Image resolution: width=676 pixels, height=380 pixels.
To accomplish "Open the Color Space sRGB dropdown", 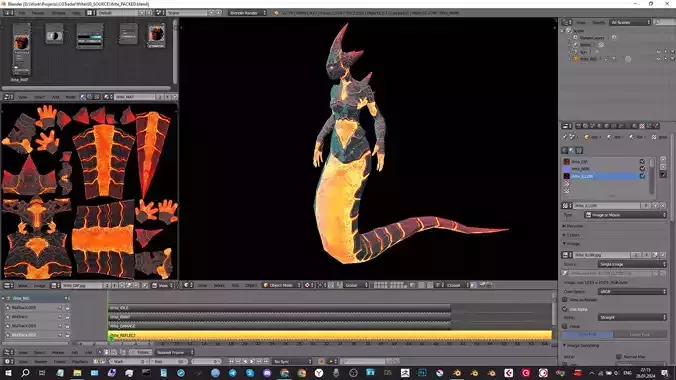I will (632, 292).
